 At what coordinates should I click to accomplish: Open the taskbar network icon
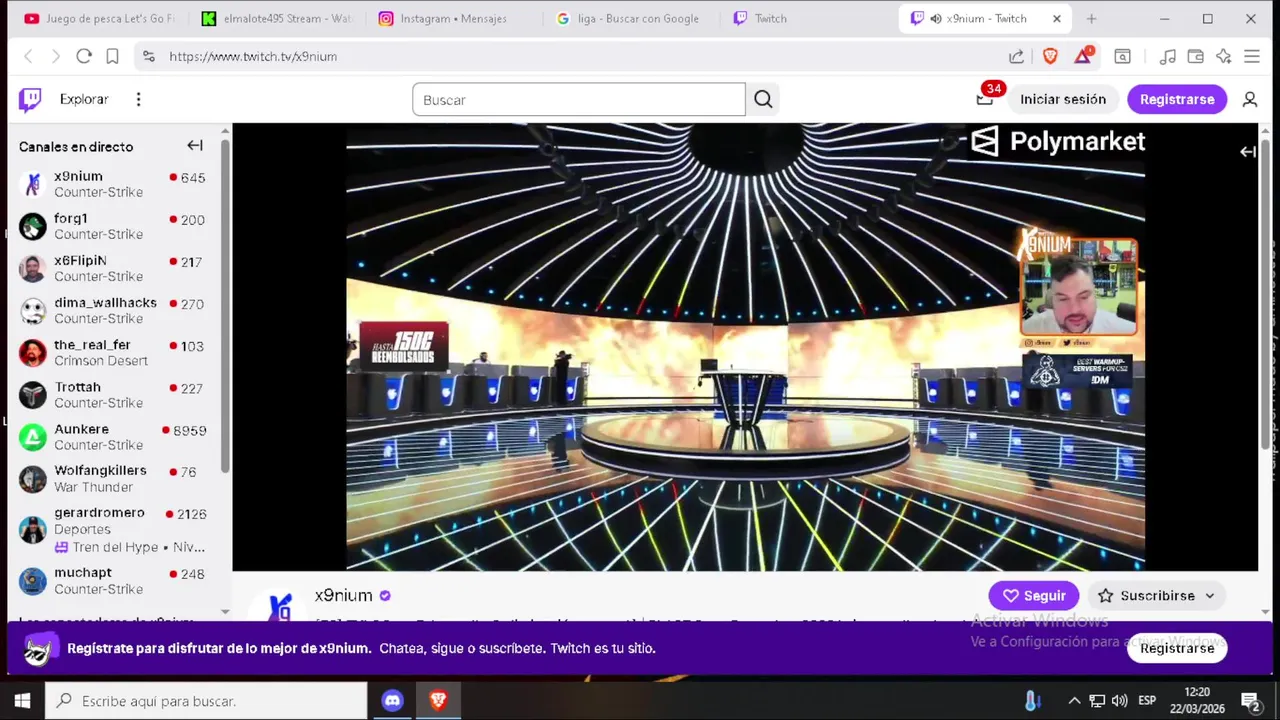1097,700
